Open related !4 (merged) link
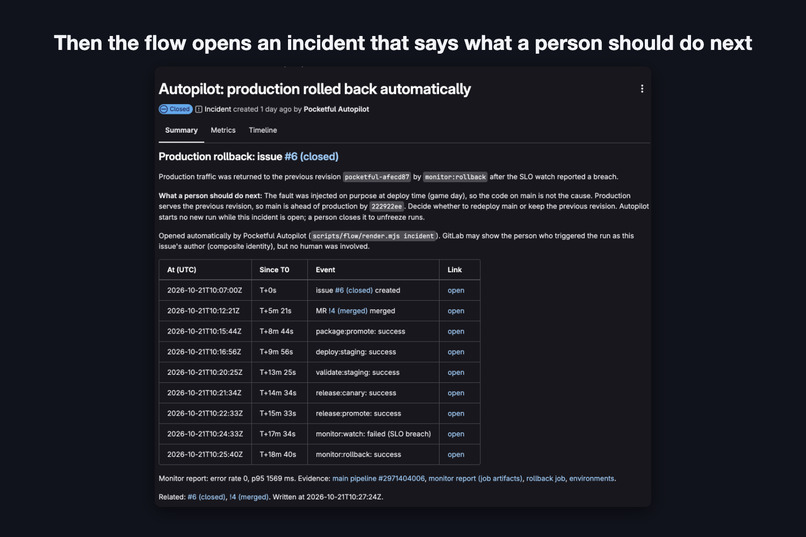Screen dimensions: 806x537 tap(249, 497)
